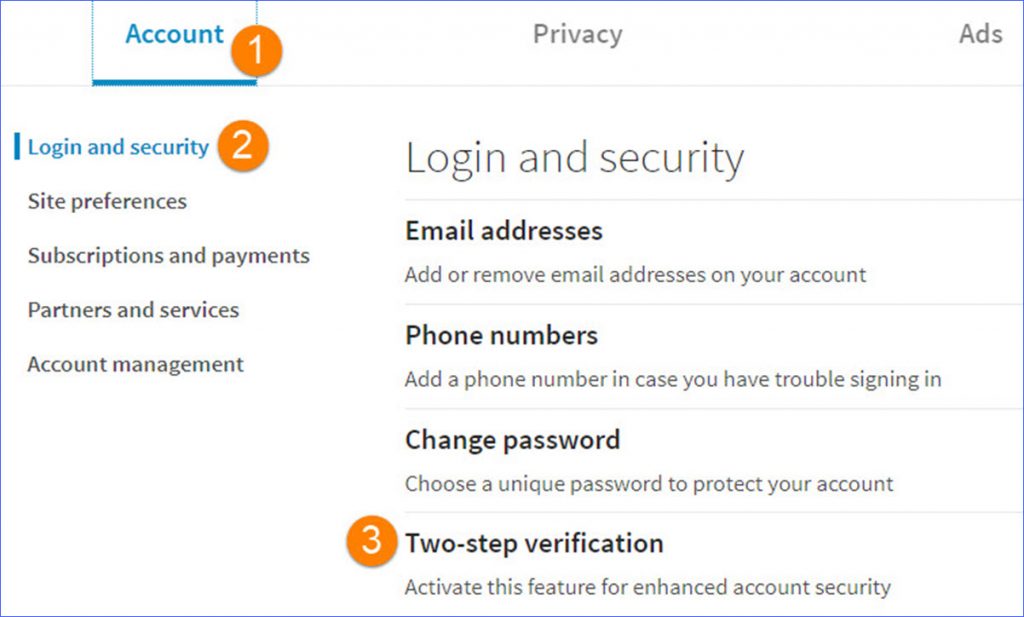
Task: Open Partners and services settings
Action: 132,310
